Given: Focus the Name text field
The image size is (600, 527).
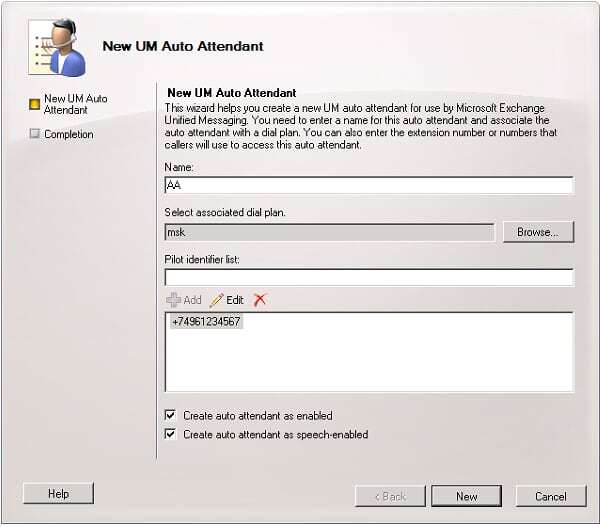Looking at the screenshot, I should pyautogui.click(x=369, y=185).
